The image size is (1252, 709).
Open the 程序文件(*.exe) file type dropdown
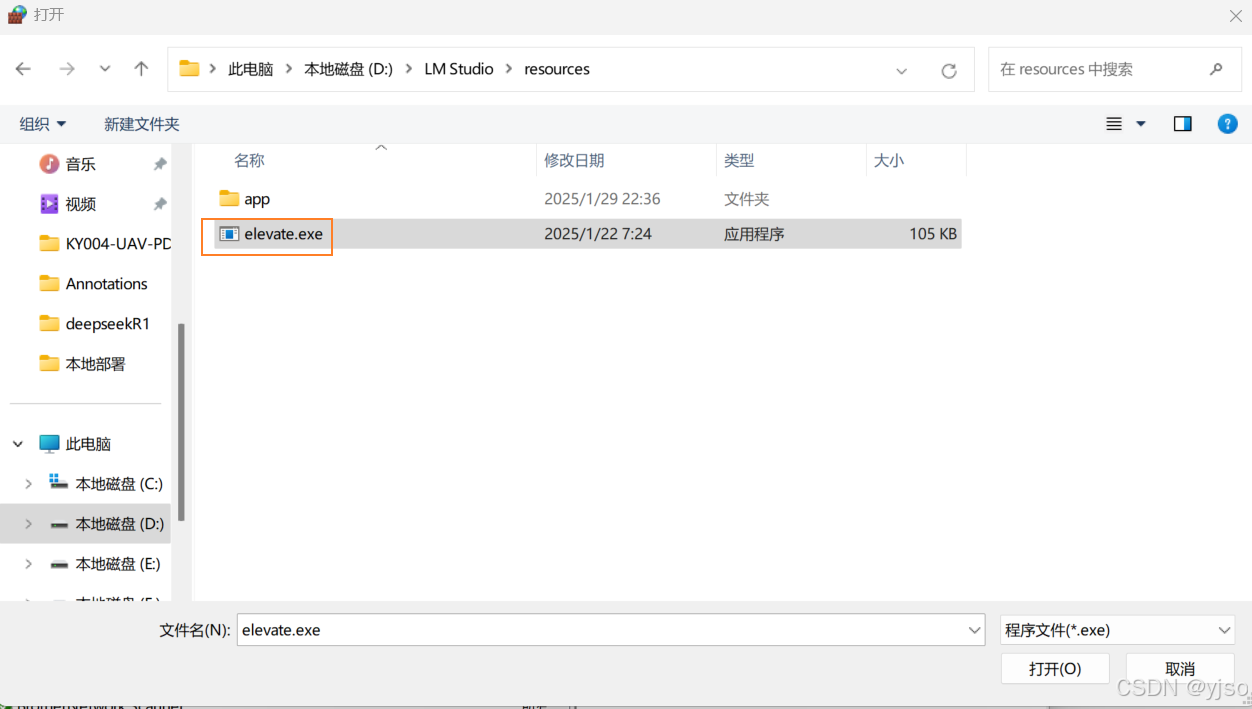click(1118, 630)
